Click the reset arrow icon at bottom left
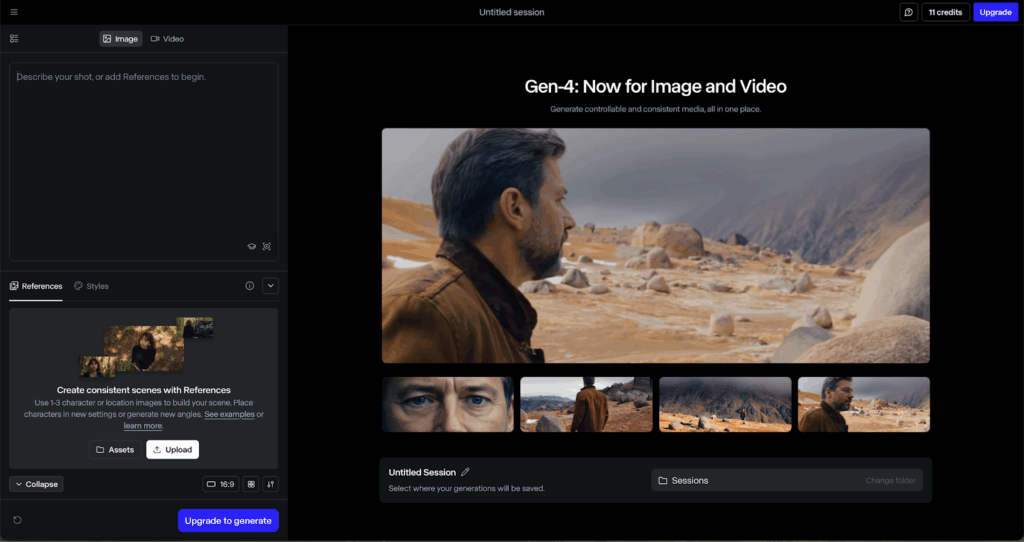Image resolution: width=1024 pixels, height=542 pixels. click(18, 520)
